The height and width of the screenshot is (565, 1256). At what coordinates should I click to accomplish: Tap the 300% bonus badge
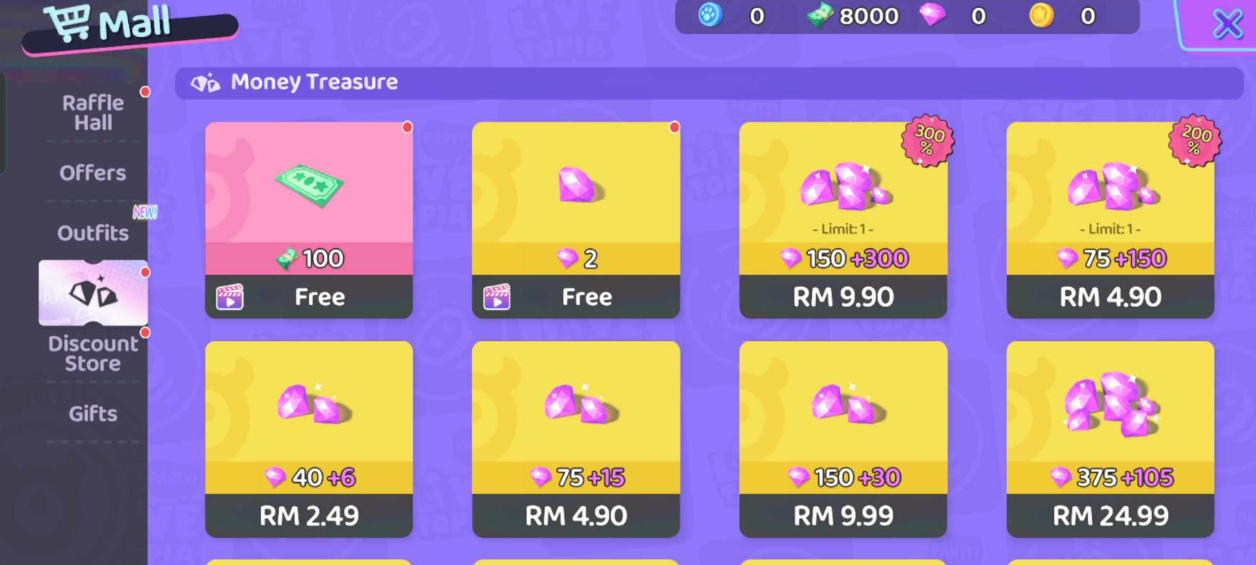[x=928, y=140]
